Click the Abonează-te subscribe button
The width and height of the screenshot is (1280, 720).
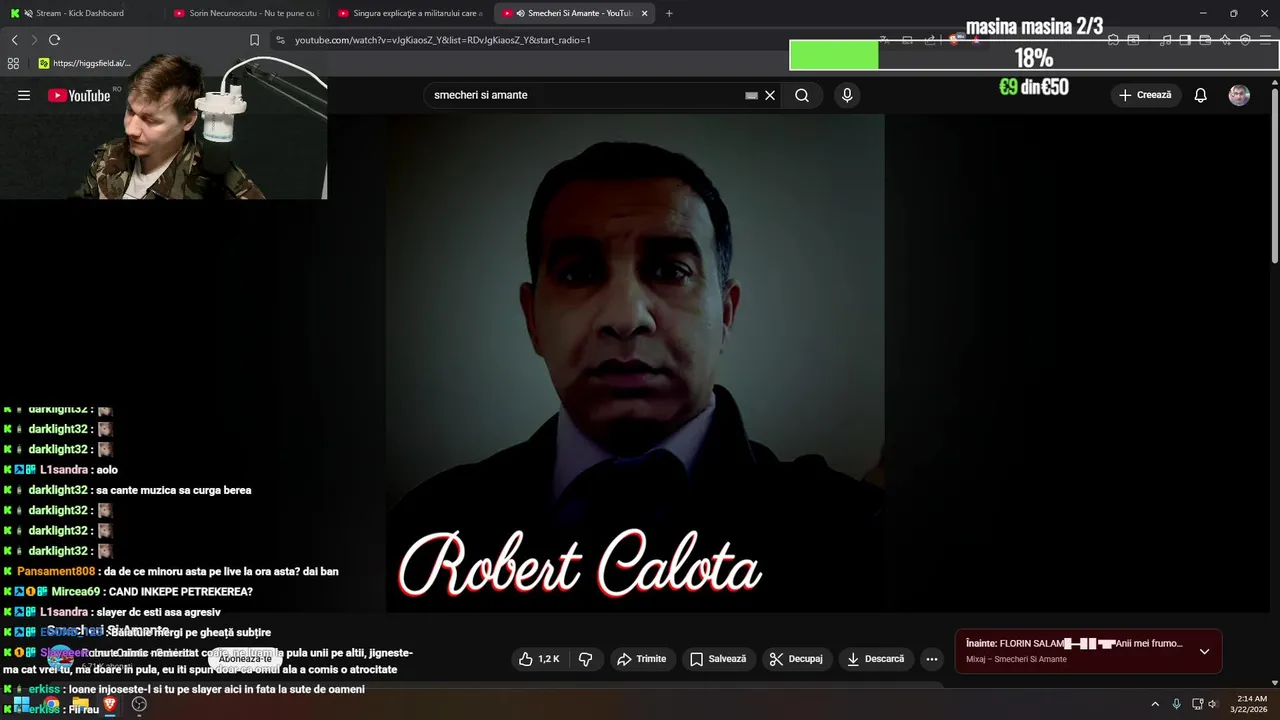tap(245, 659)
